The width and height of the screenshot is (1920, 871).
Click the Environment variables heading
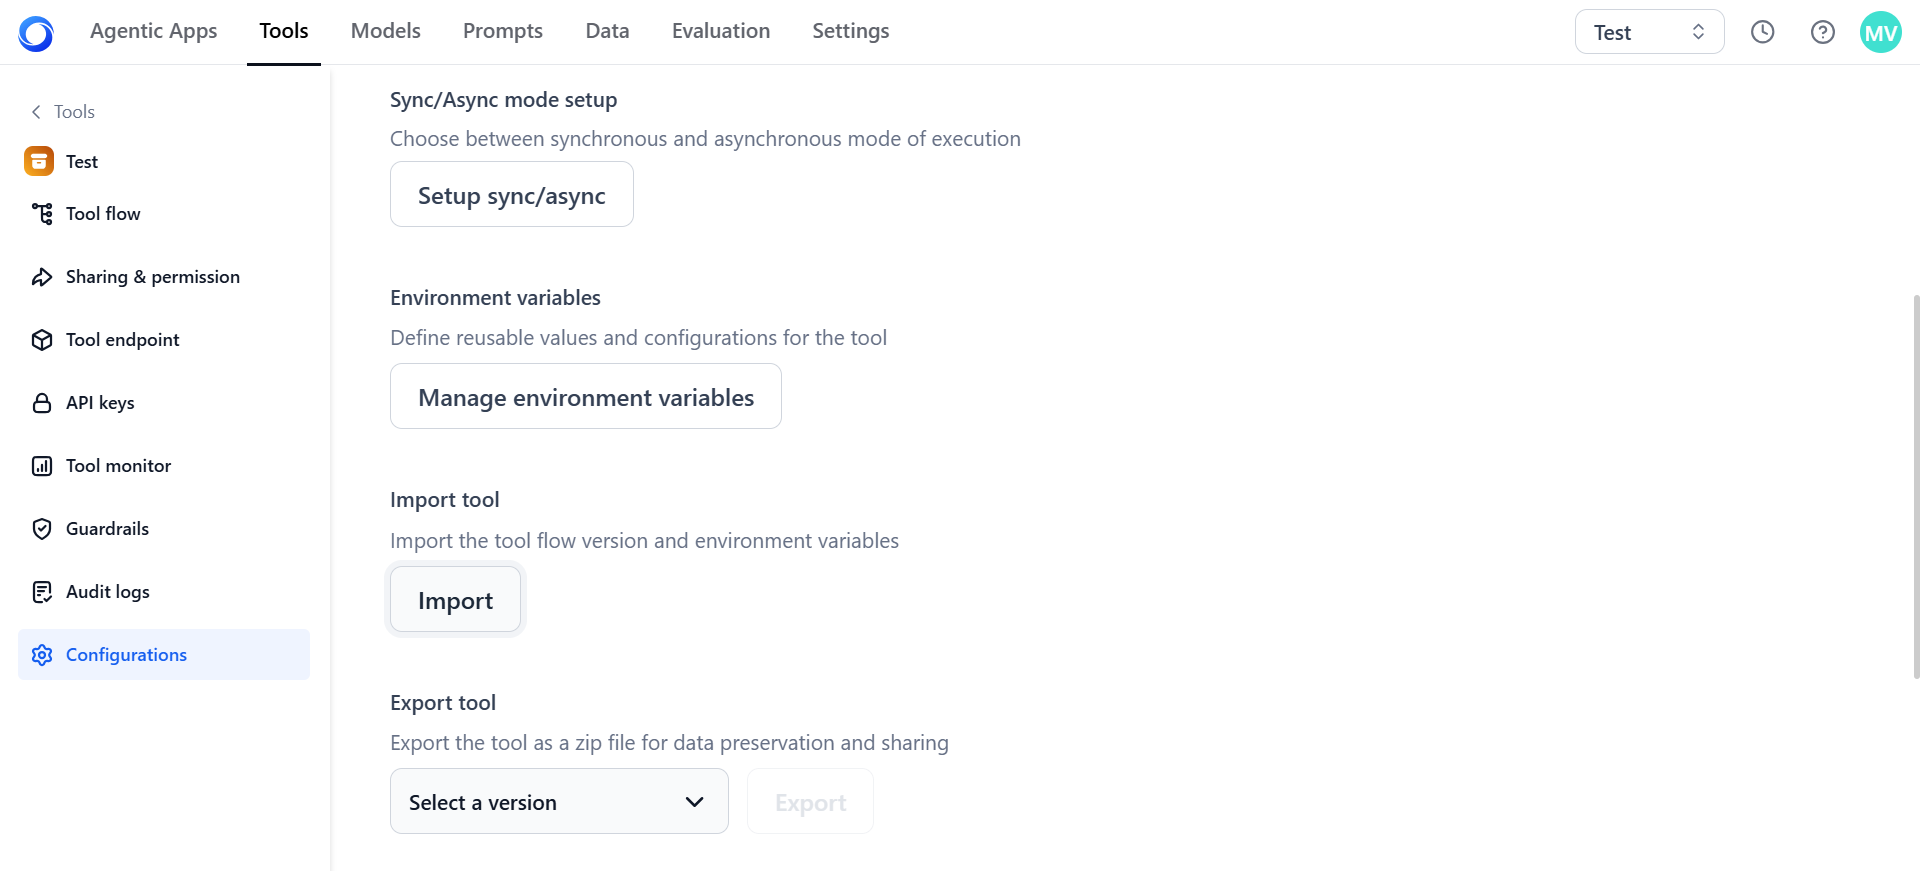[x=495, y=298]
